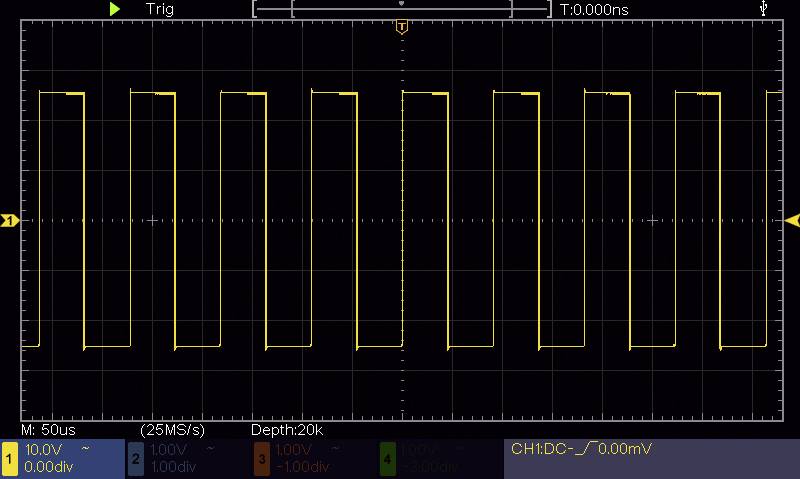Viewport: 800px width, 479px height.
Task: Click the Trig status label
Action: coord(160,9)
